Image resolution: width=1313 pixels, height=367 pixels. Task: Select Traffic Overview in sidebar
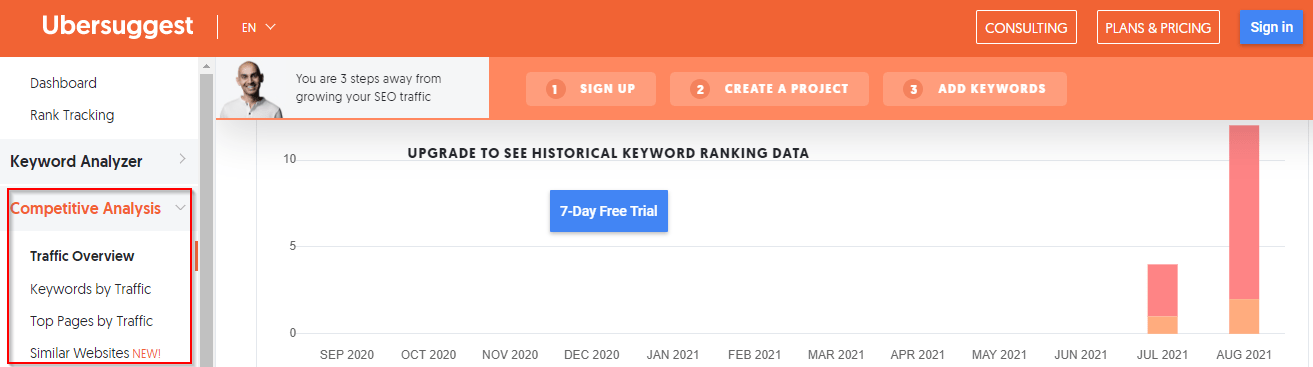click(82, 256)
